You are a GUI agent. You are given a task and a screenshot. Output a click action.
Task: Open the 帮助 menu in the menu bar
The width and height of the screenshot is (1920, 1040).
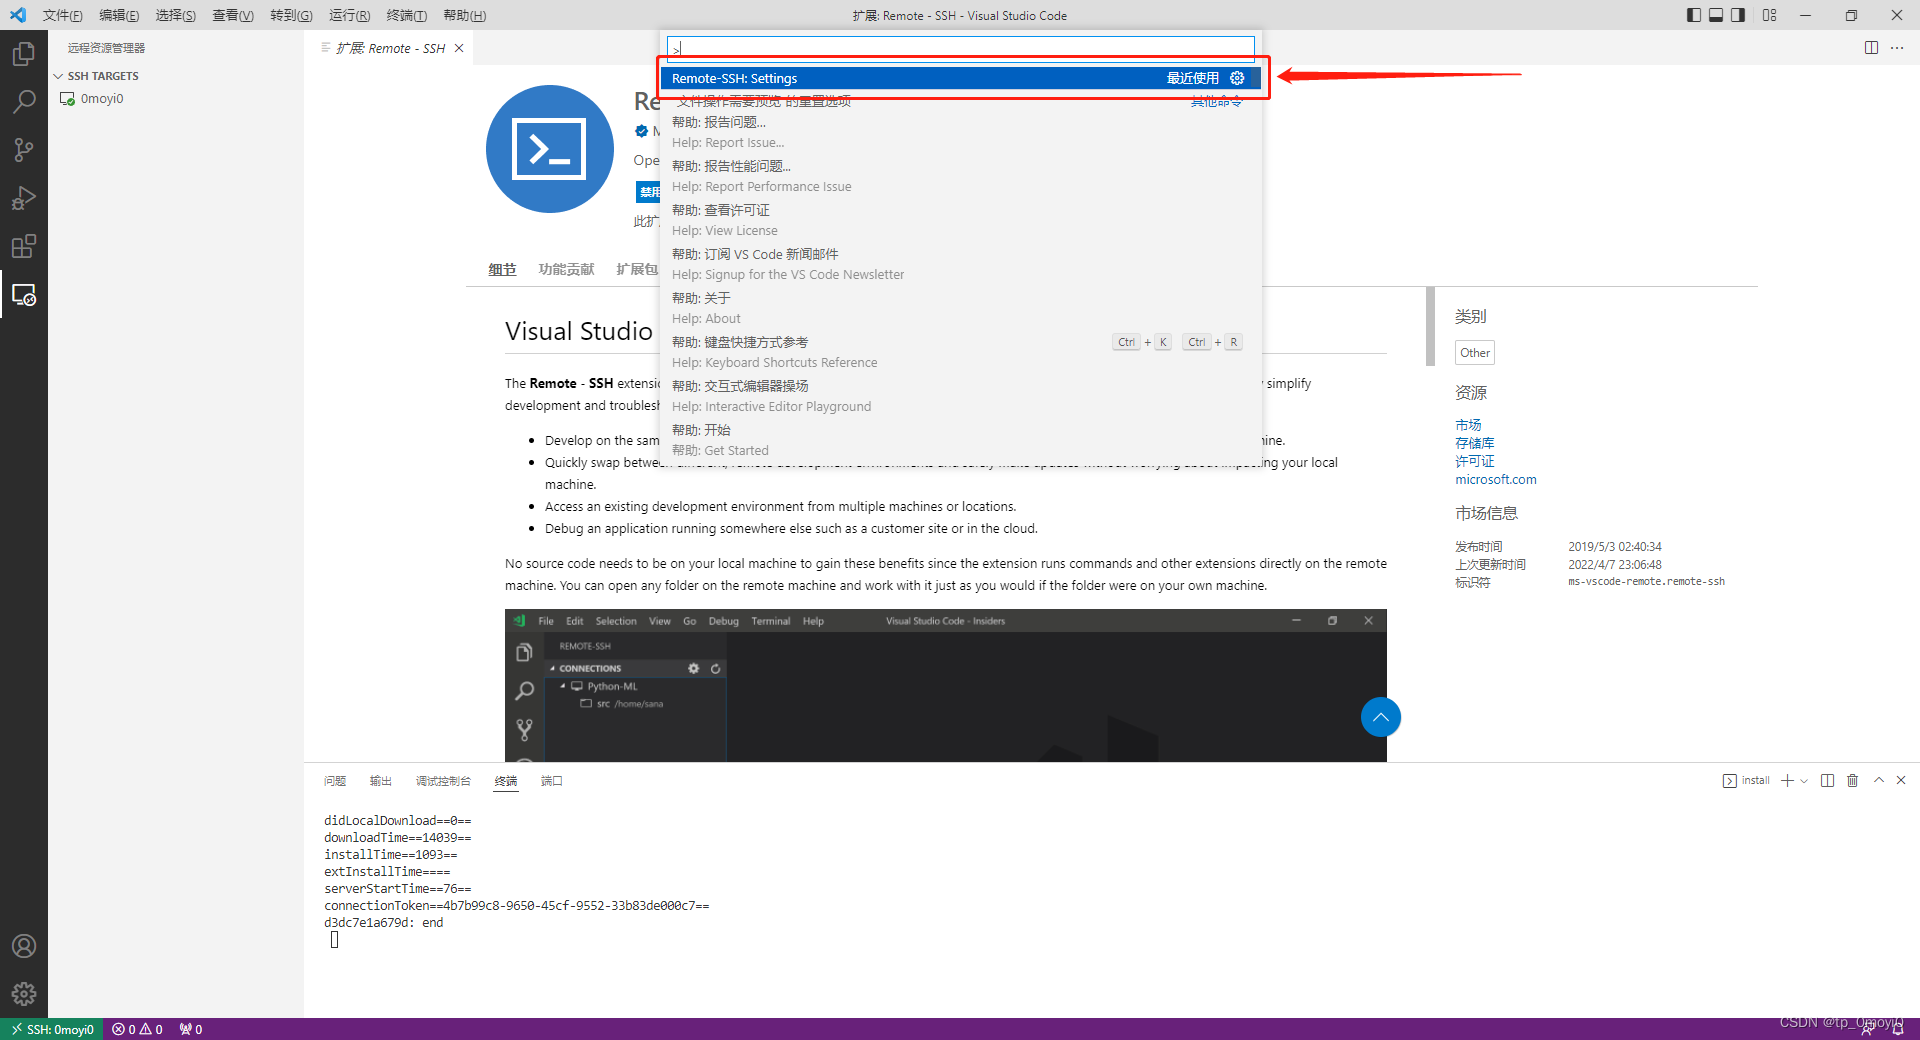(x=463, y=15)
